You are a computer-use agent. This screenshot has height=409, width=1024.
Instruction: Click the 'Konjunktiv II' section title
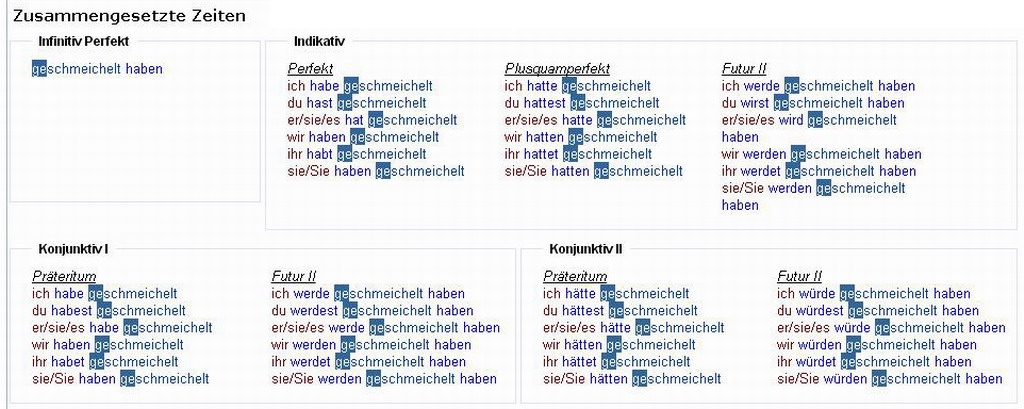[586, 248]
